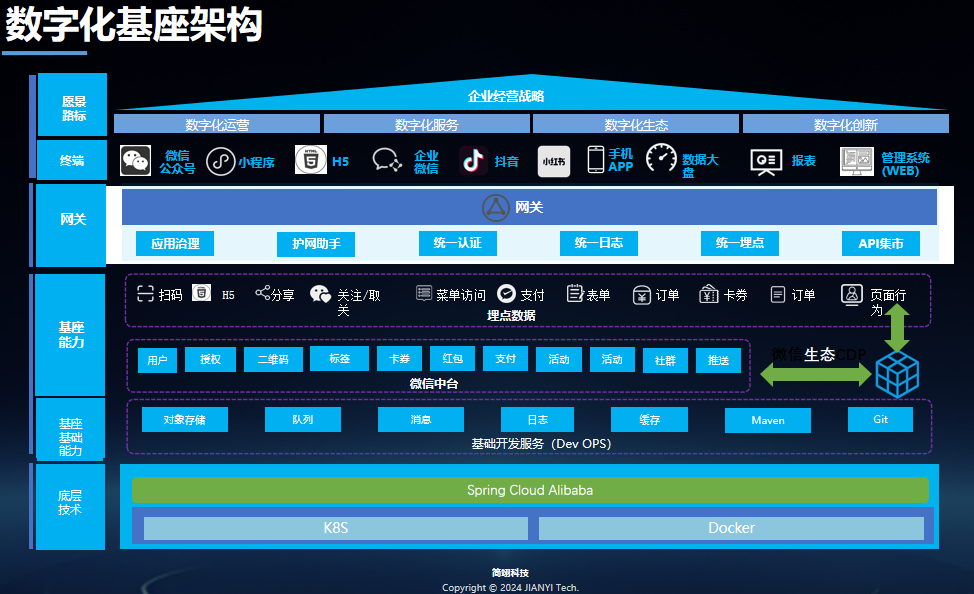Click the 支付 payment icon in 埋点数据
This screenshot has width=974, height=594.
click(x=506, y=294)
